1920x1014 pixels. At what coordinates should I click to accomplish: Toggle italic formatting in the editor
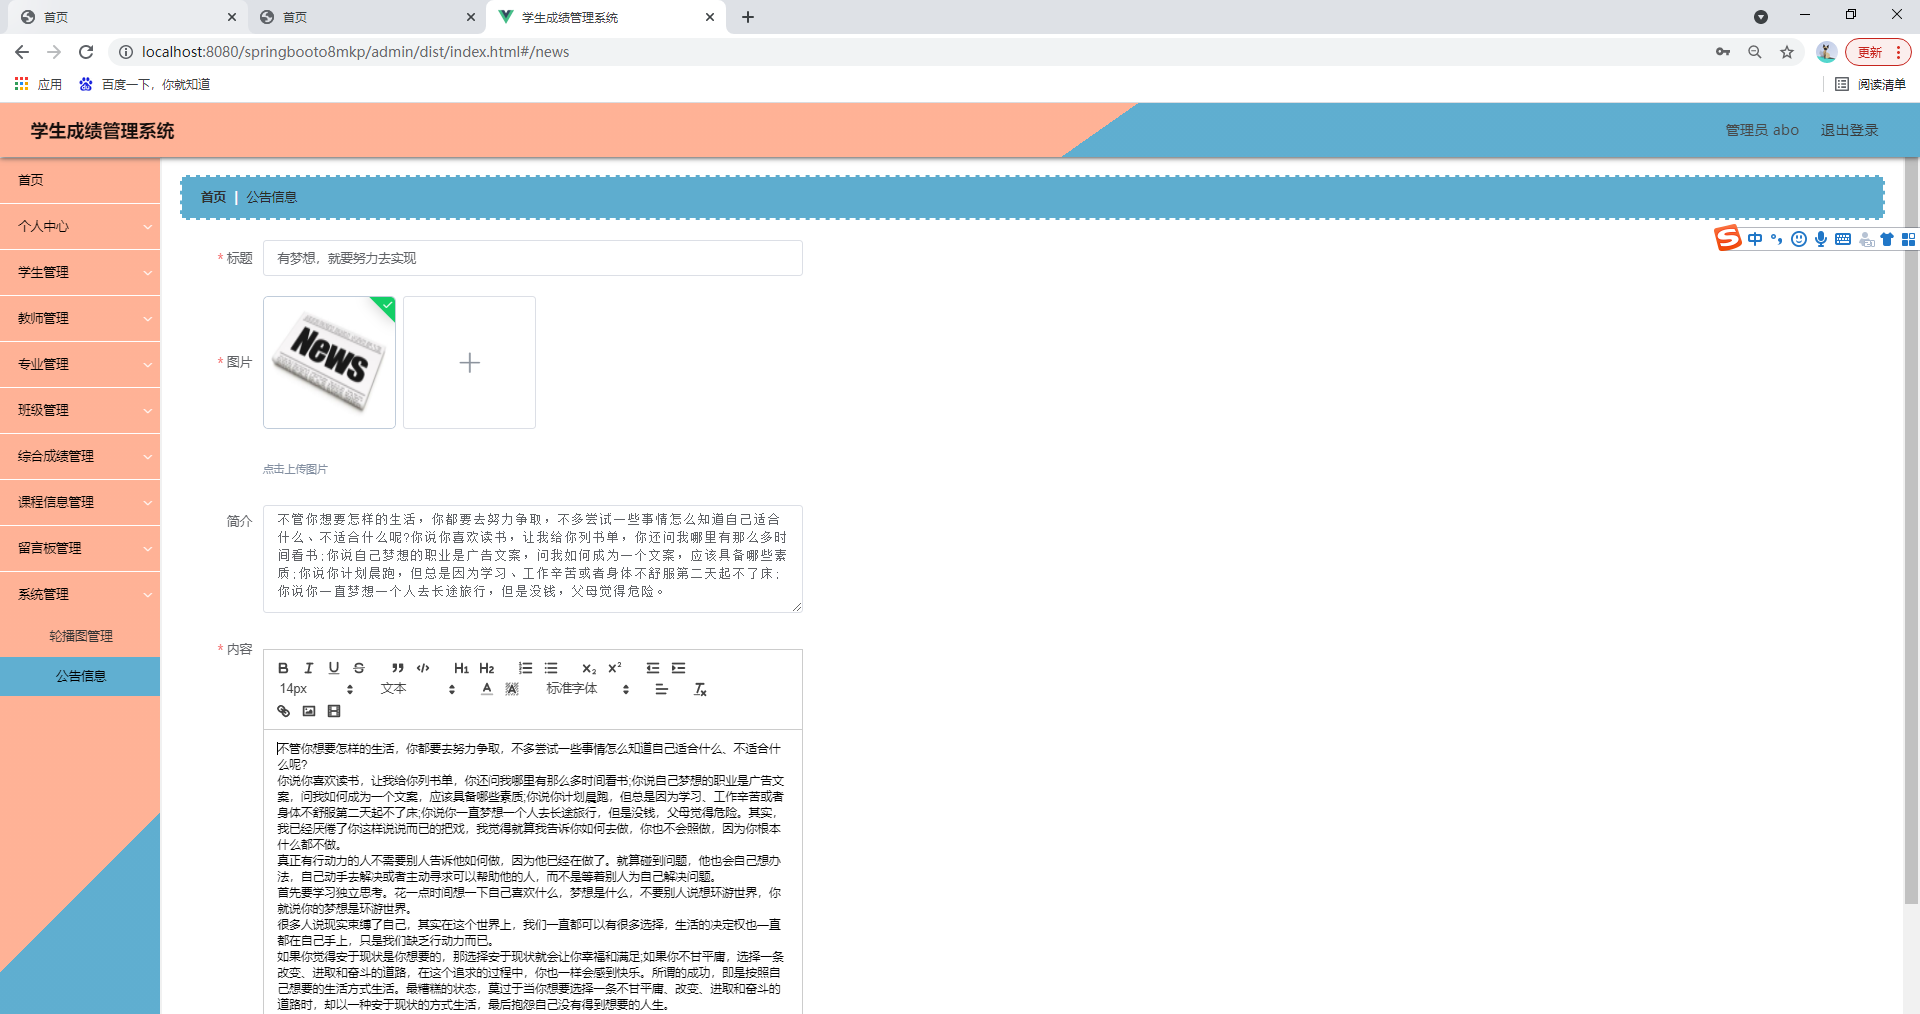pos(309,668)
